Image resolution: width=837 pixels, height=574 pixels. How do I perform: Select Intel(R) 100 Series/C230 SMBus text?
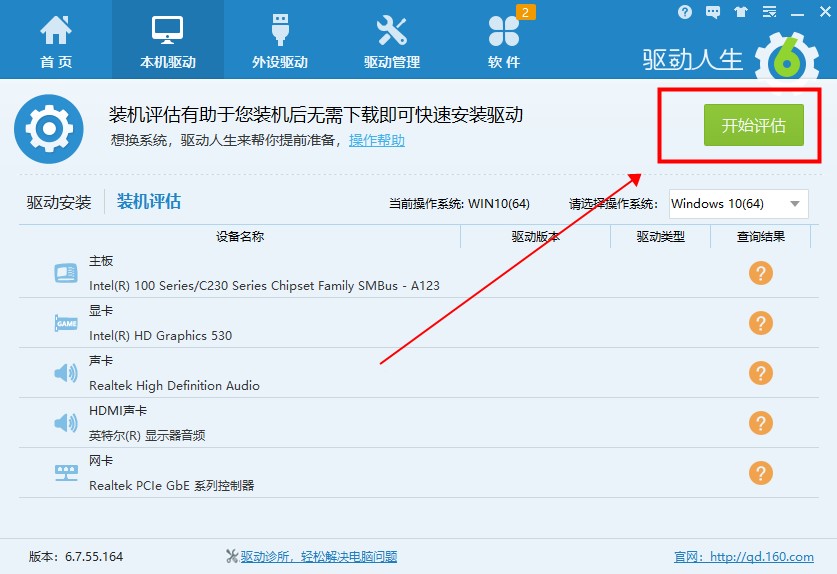[x=264, y=286]
